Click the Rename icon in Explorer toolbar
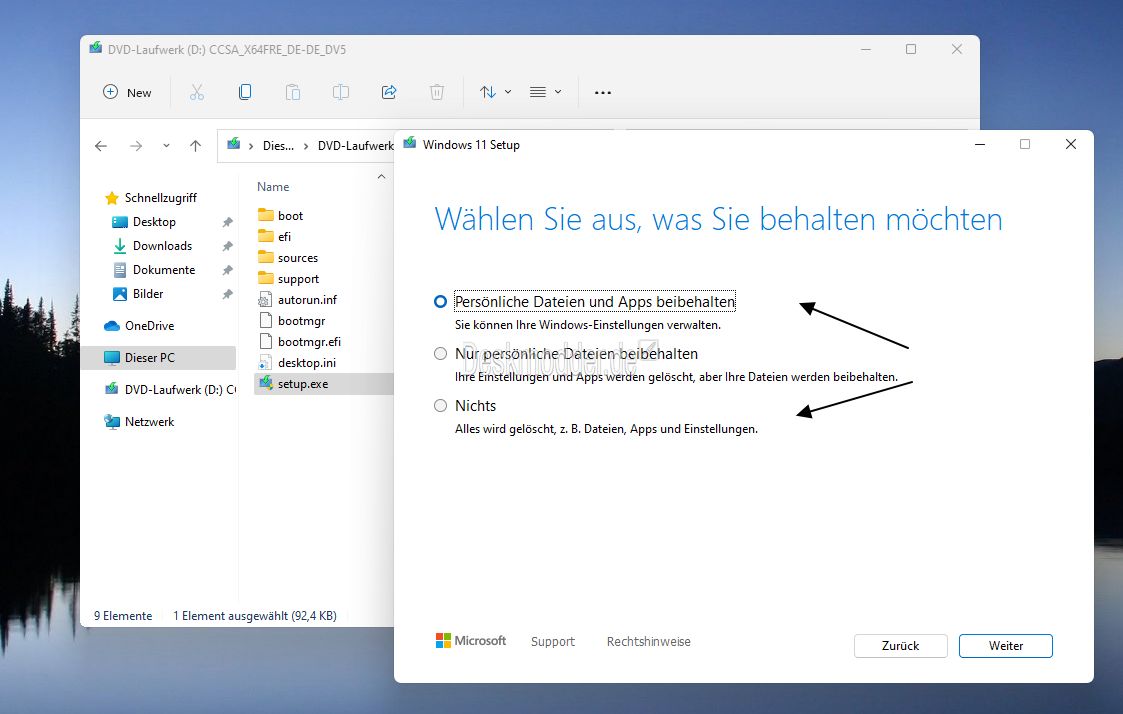 (x=341, y=92)
